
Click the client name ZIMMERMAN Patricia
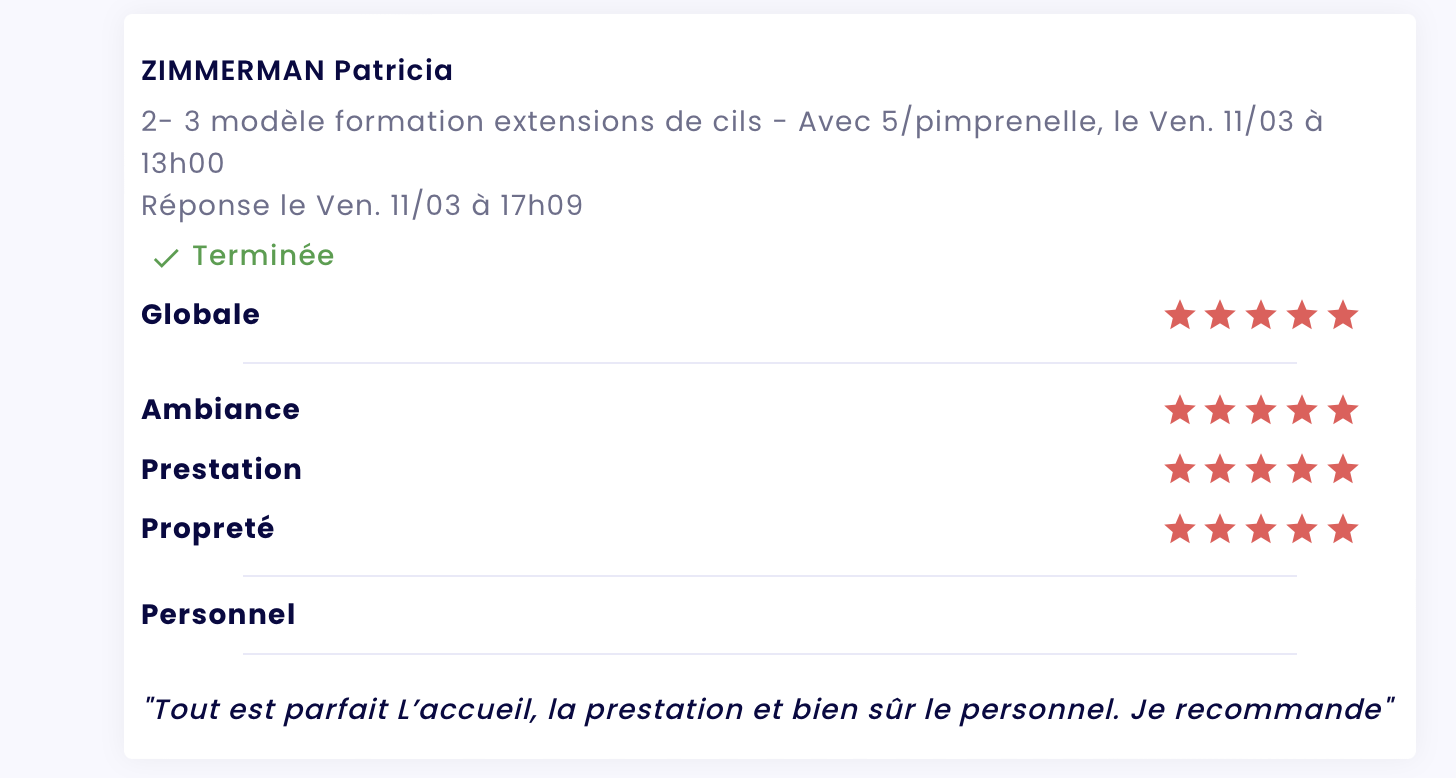297,71
